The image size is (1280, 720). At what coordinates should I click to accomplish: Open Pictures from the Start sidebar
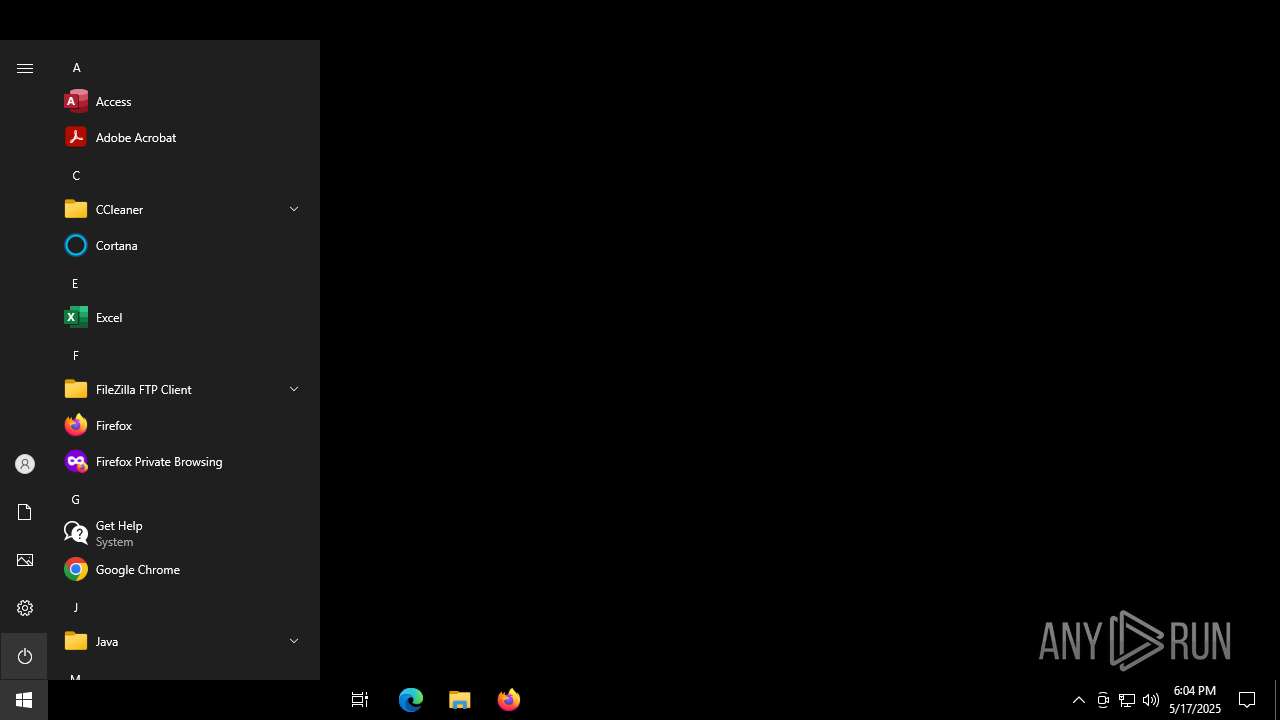tap(25, 560)
